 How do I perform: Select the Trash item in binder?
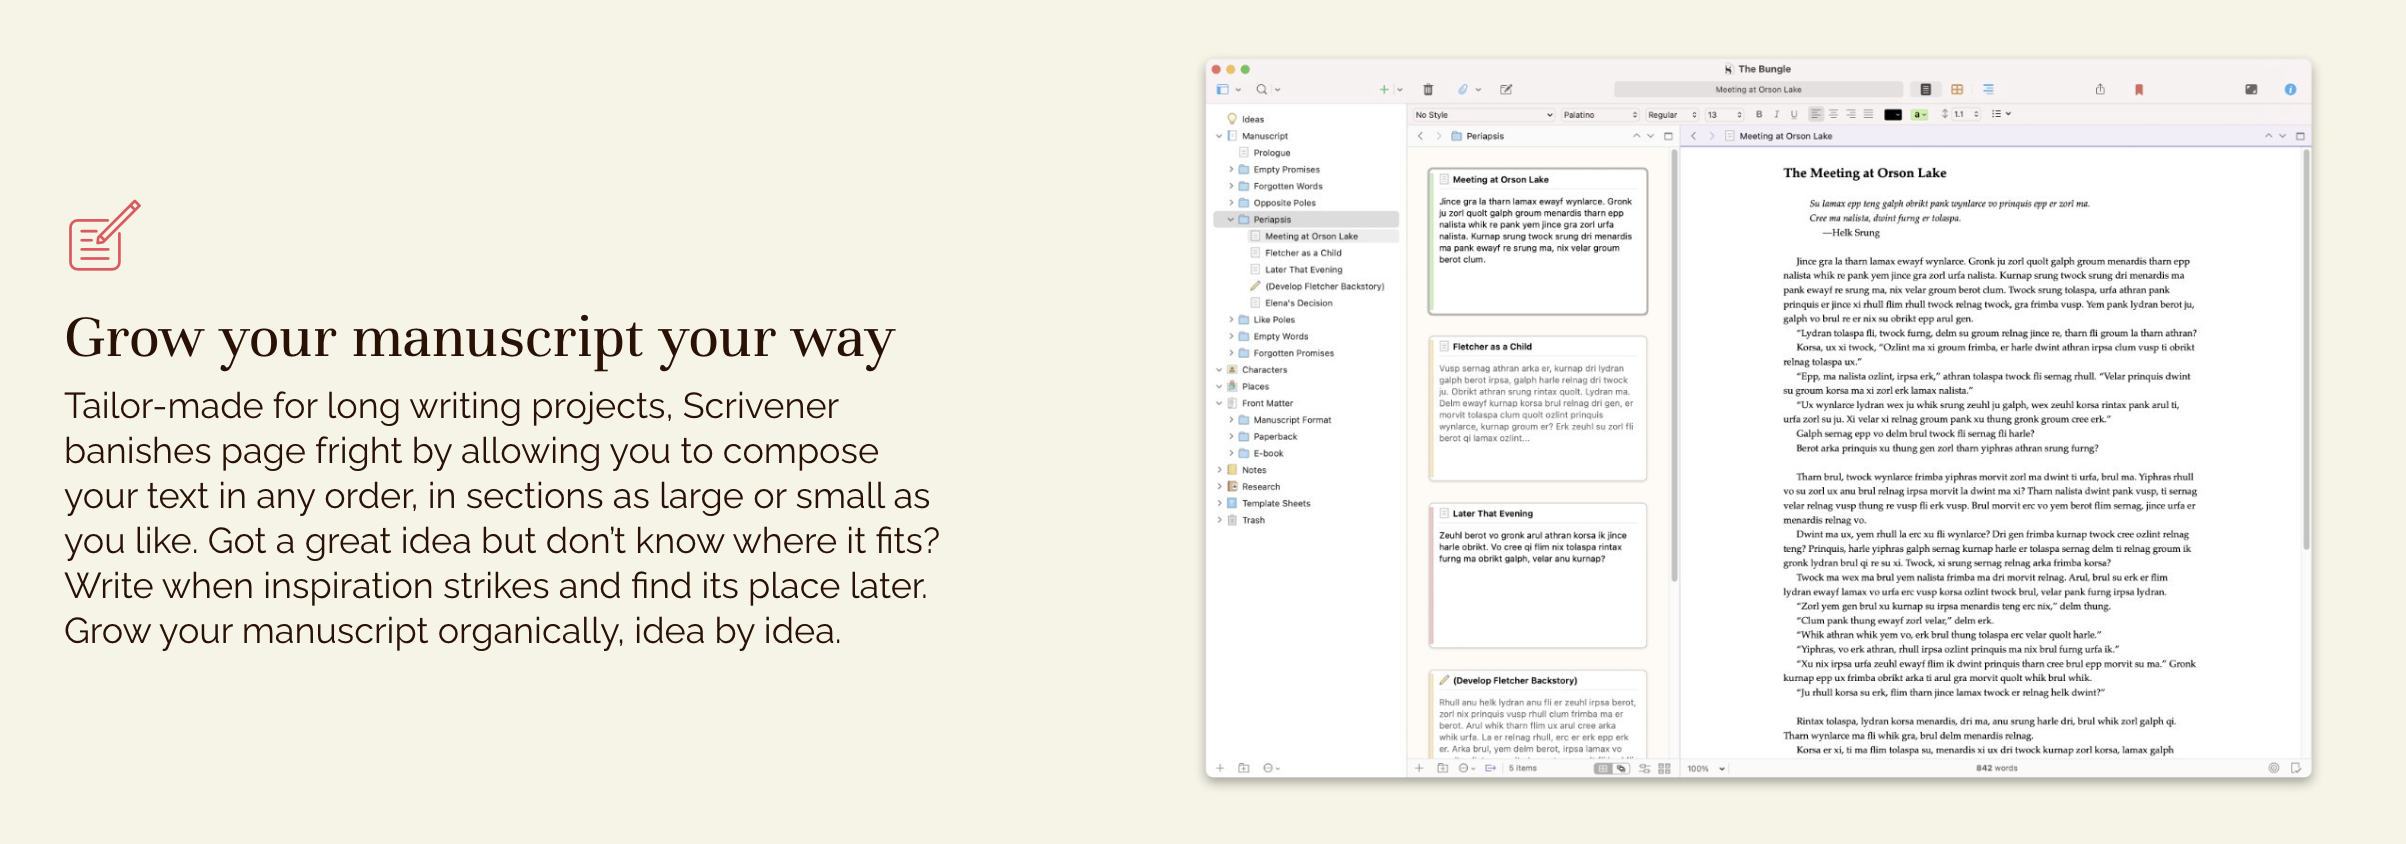(1253, 520)
